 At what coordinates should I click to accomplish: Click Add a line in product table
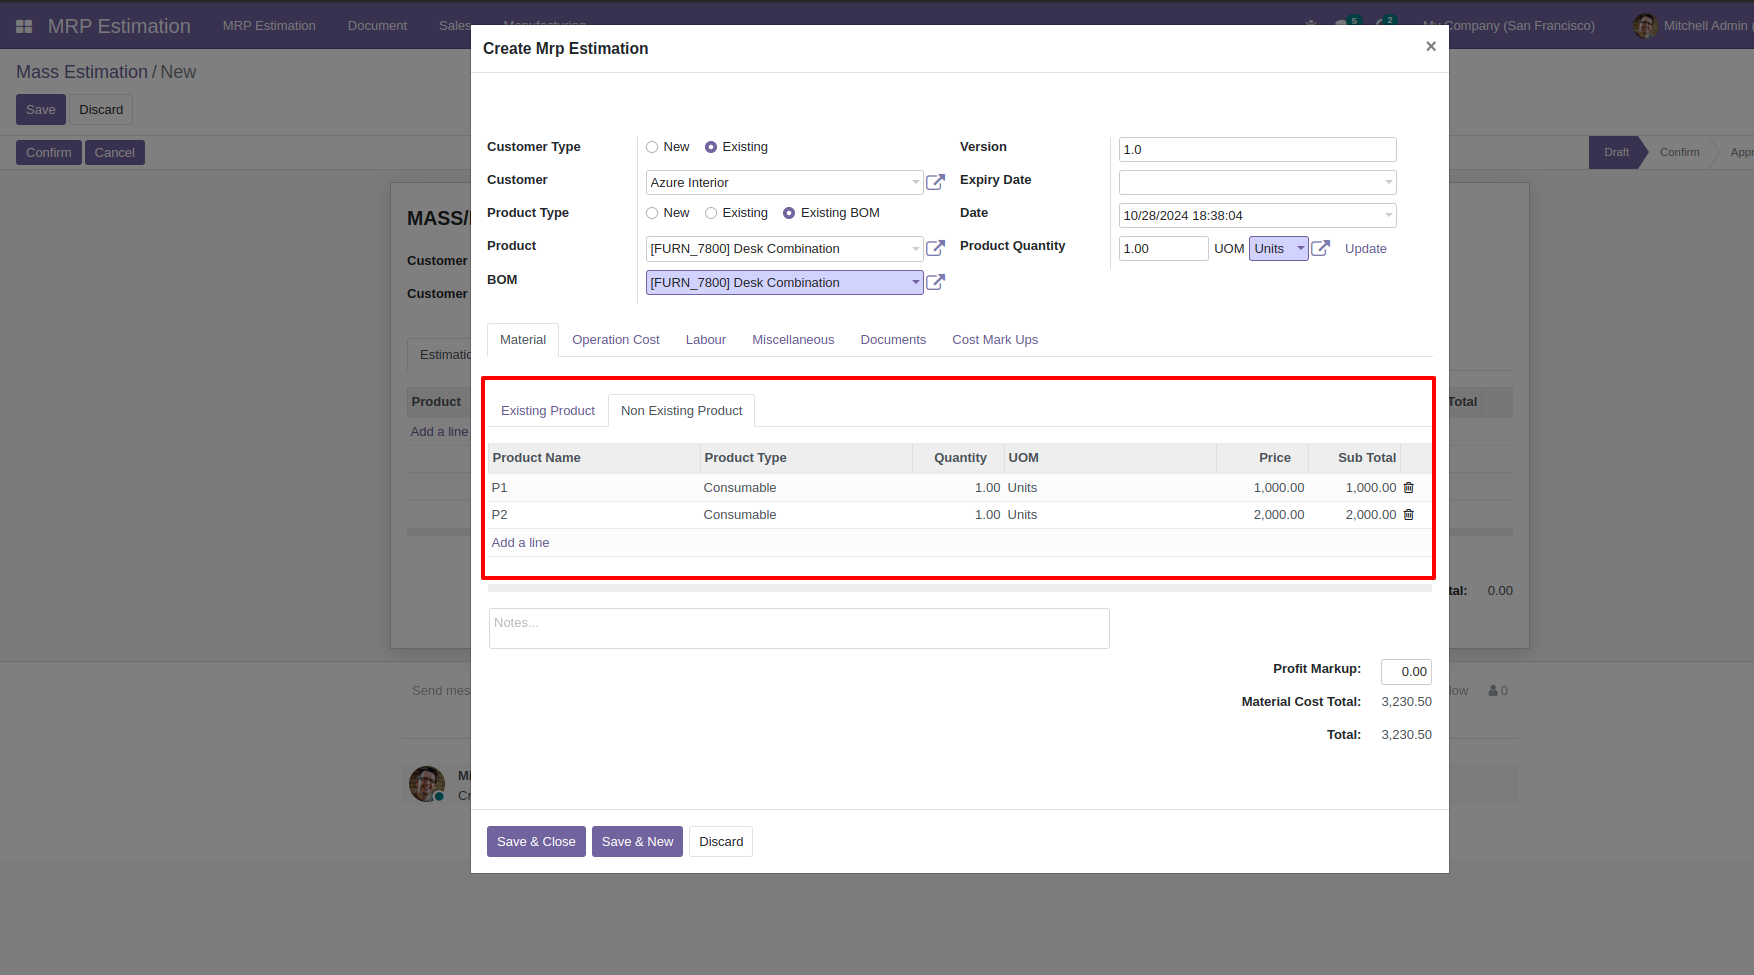pos(520,543)
